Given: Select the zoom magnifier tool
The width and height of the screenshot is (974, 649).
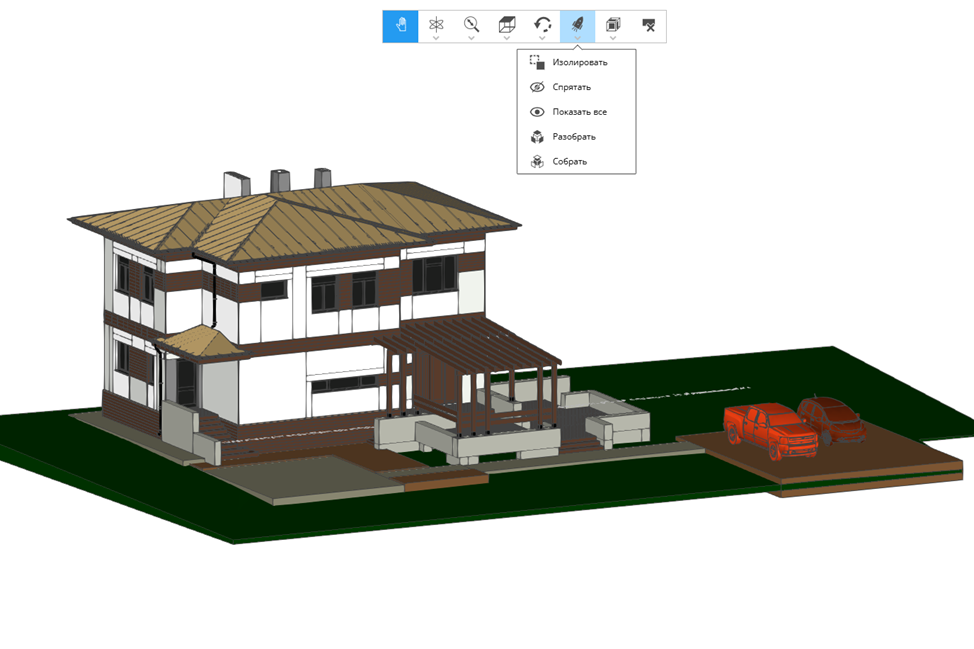Looking at the screenshot, I should tap(471, 24).
